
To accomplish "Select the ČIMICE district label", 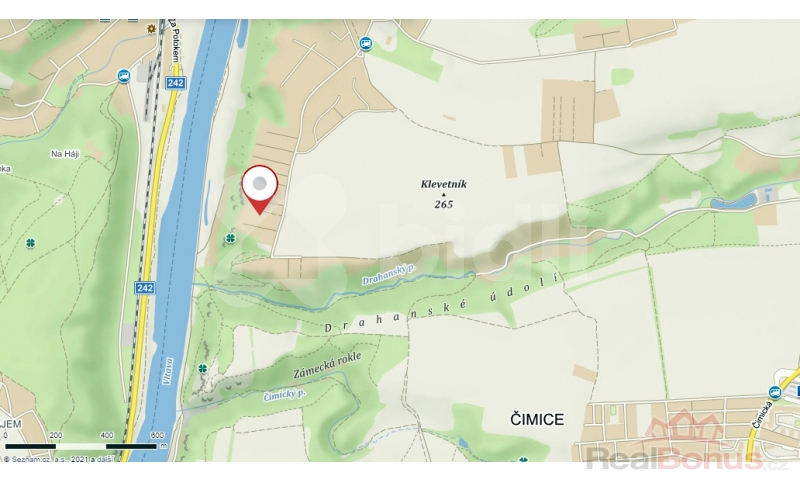I will (x=537, y=419).
